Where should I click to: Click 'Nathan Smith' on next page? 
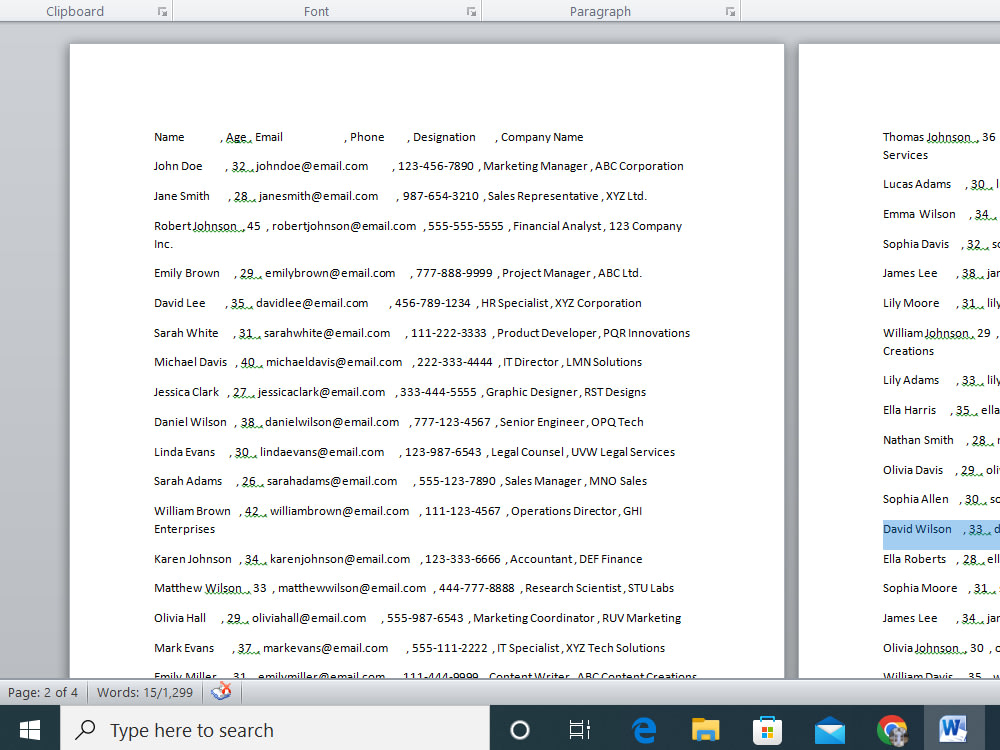coord(918,440)
